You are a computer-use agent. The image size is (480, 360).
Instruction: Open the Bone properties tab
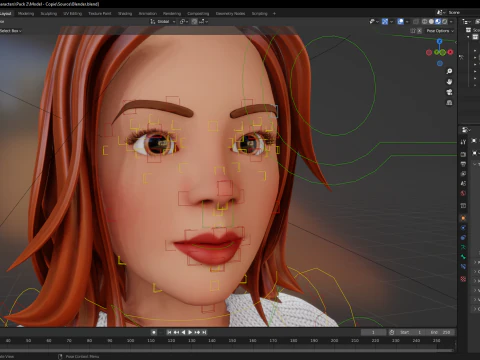click(x=463, y=257)
